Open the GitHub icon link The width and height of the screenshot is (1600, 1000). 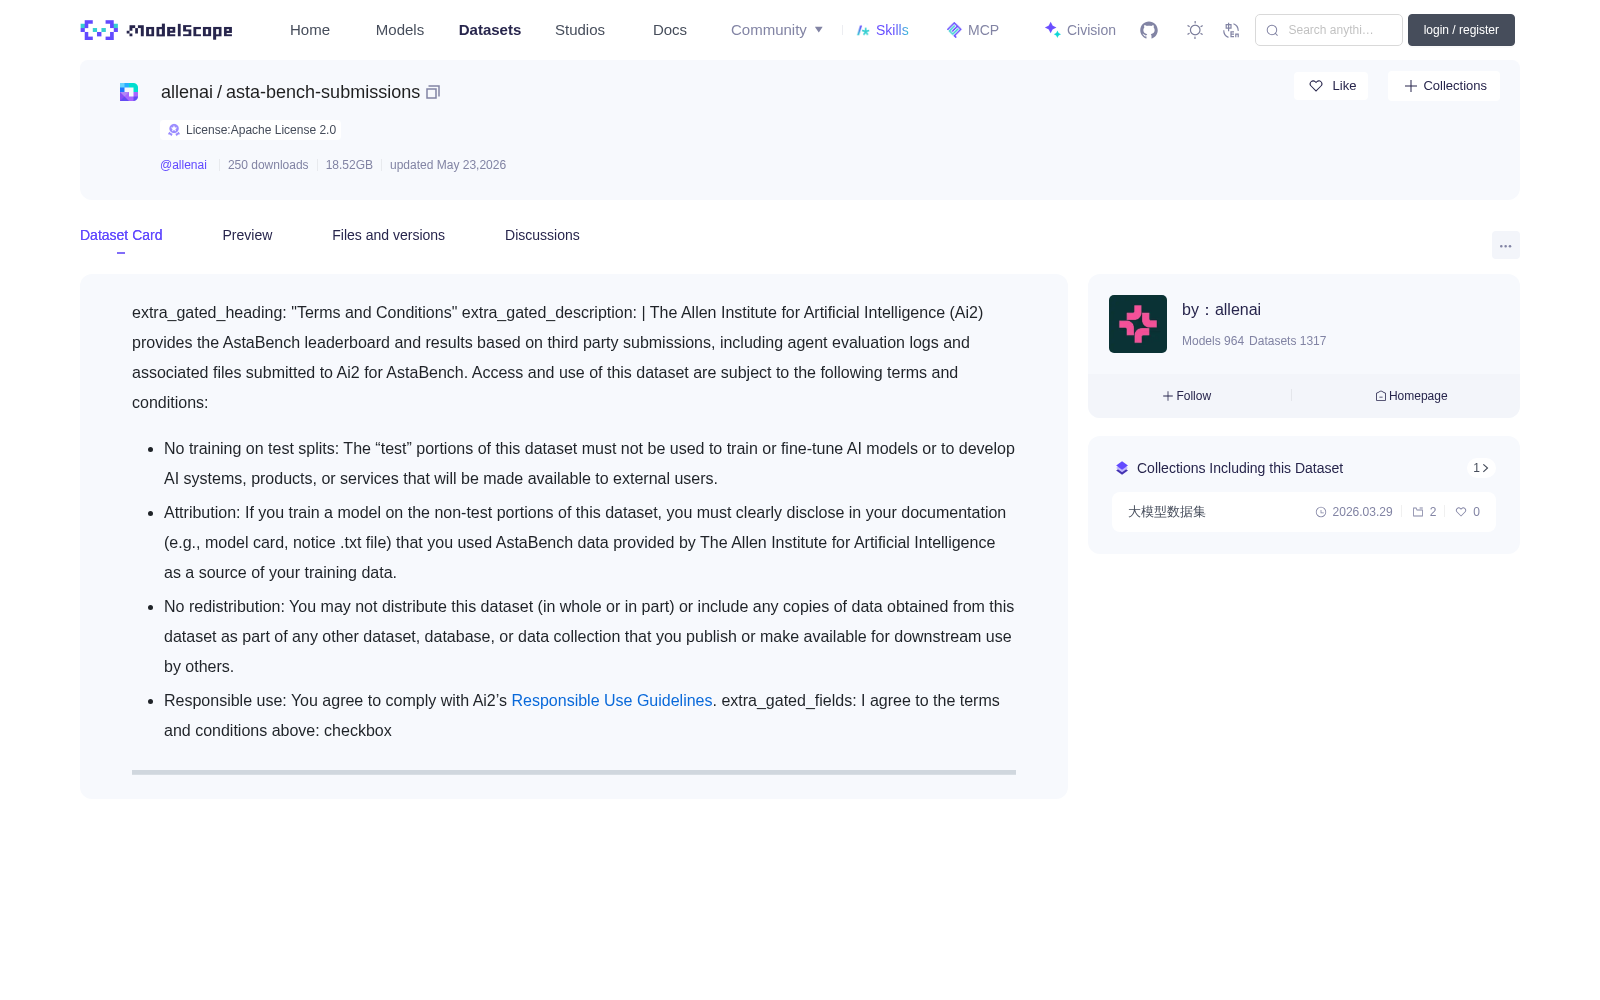click(x=1149, y=30)
